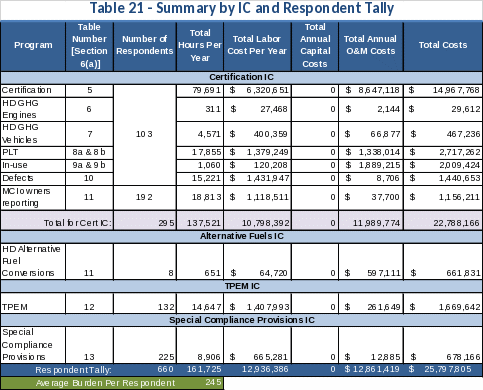This screenshot has width=483, height=390.
Task: Click the 'HD GHG Engines' row label
Action: tap(33, 109)
